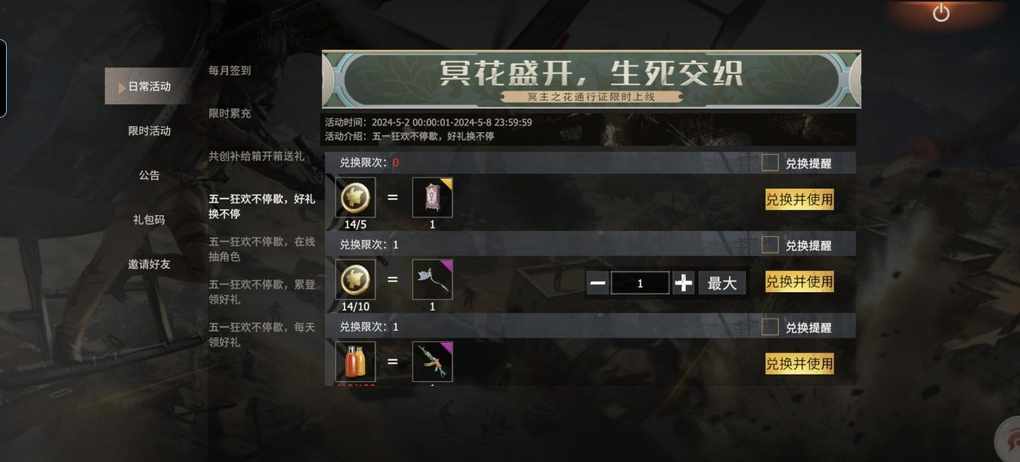Viewport: 1020px width, 462px height.
Task: Click the 最大 button
Action: [722, 283]
